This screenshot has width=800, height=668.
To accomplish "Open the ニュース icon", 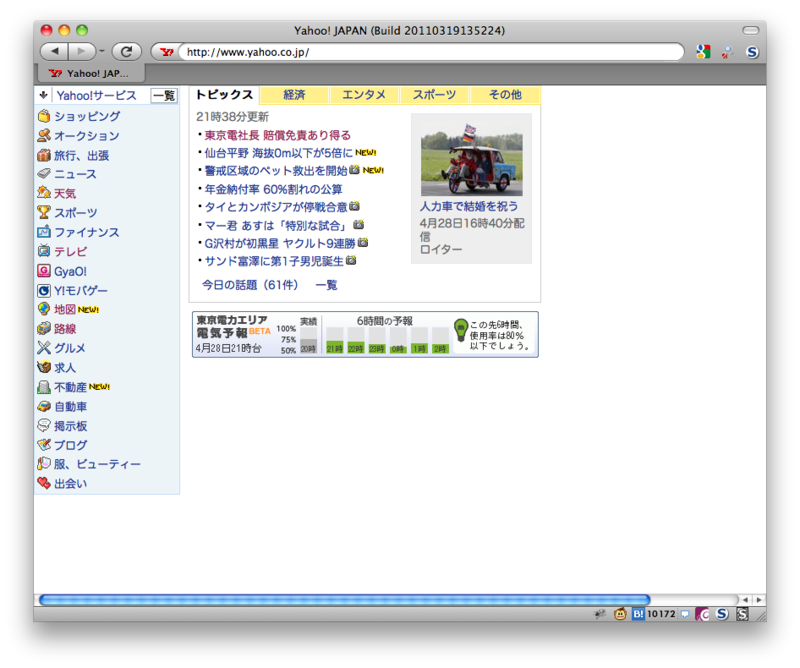I will coord(44,174).
